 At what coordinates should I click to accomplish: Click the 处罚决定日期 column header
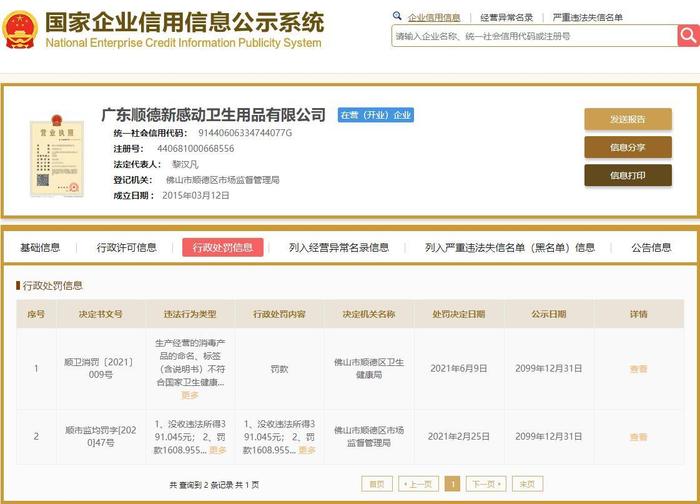[x=458, y=314]
